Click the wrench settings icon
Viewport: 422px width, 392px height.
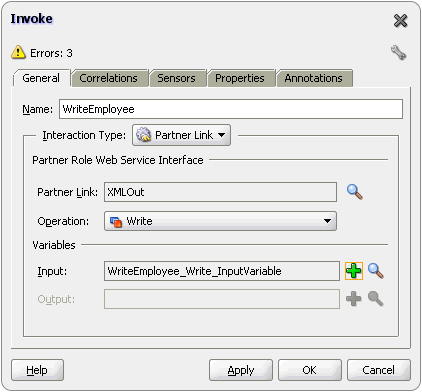(x=398, y=53)
